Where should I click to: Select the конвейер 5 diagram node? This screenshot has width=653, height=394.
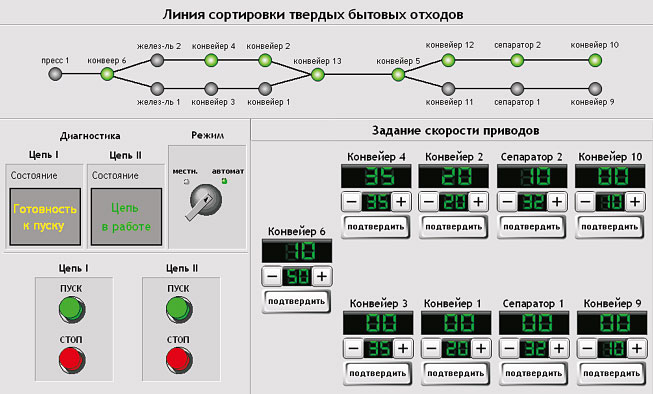click(398, 75)
